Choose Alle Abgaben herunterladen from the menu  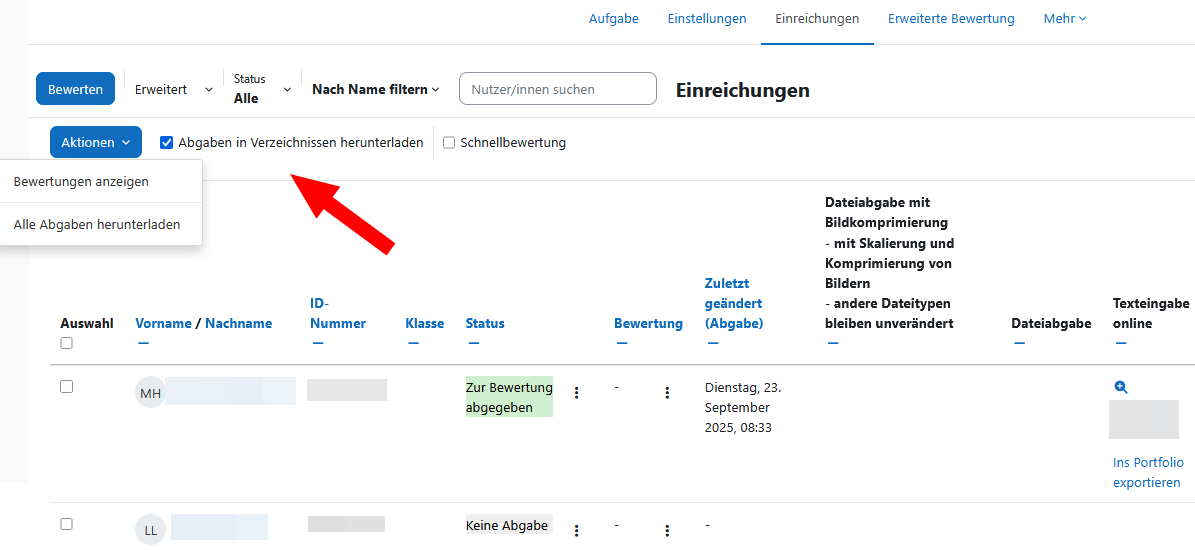click(97, 225)
